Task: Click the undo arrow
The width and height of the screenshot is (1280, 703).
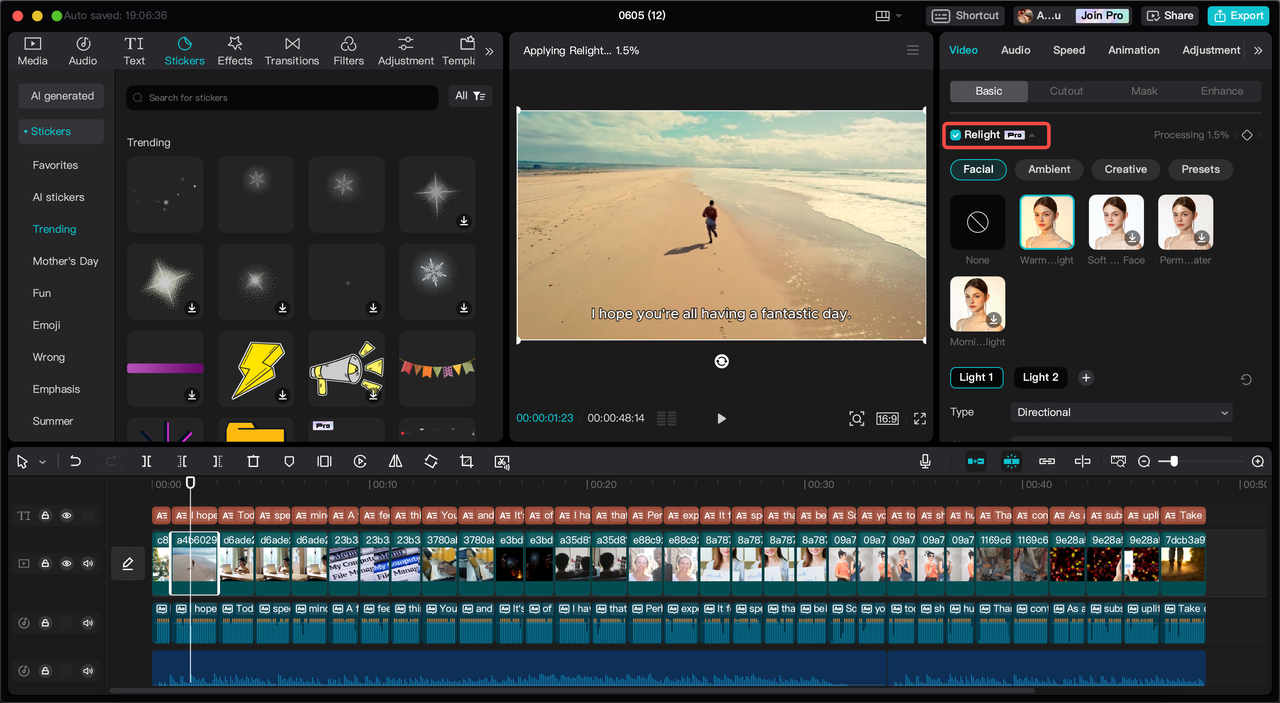Action: [x=75, y=461]
